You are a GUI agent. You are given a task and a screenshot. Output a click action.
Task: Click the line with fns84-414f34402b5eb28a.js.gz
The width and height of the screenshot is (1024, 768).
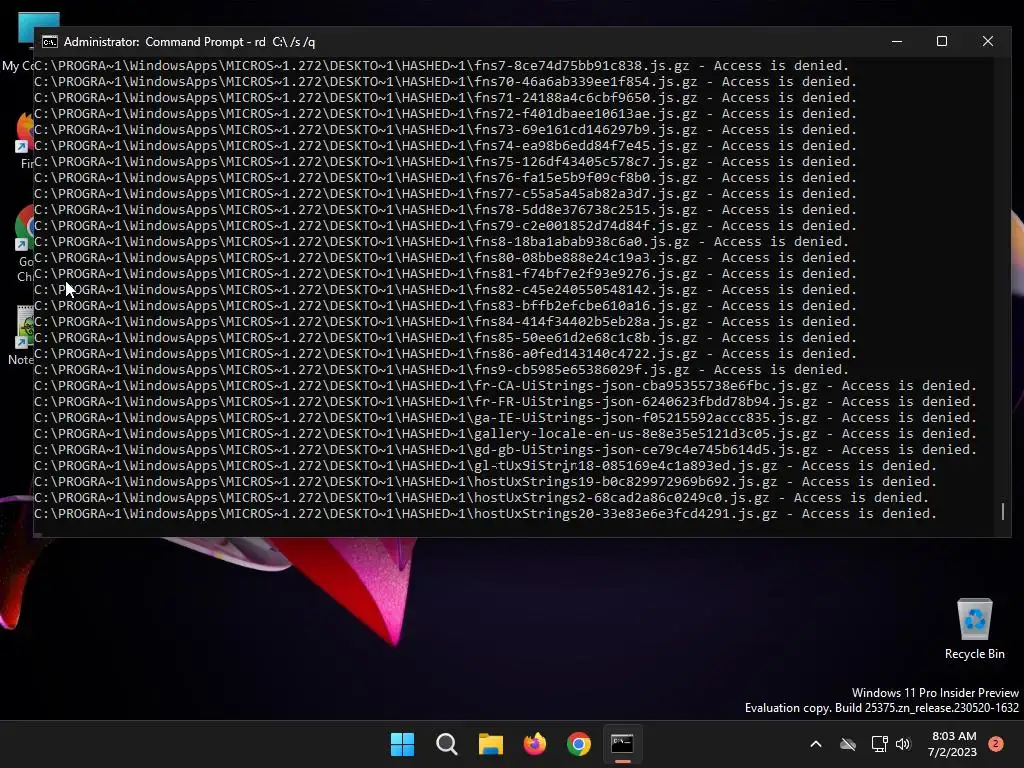click(x=445, y=322)
